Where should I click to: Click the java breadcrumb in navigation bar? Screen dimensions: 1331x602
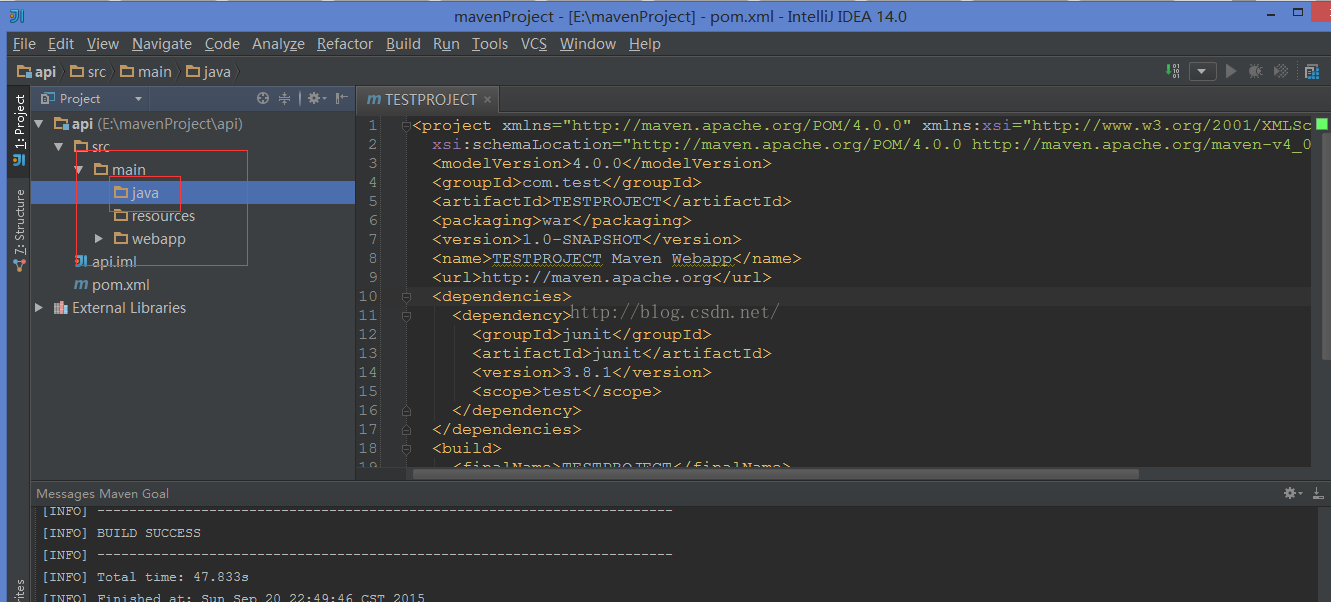tap(208, 72)
